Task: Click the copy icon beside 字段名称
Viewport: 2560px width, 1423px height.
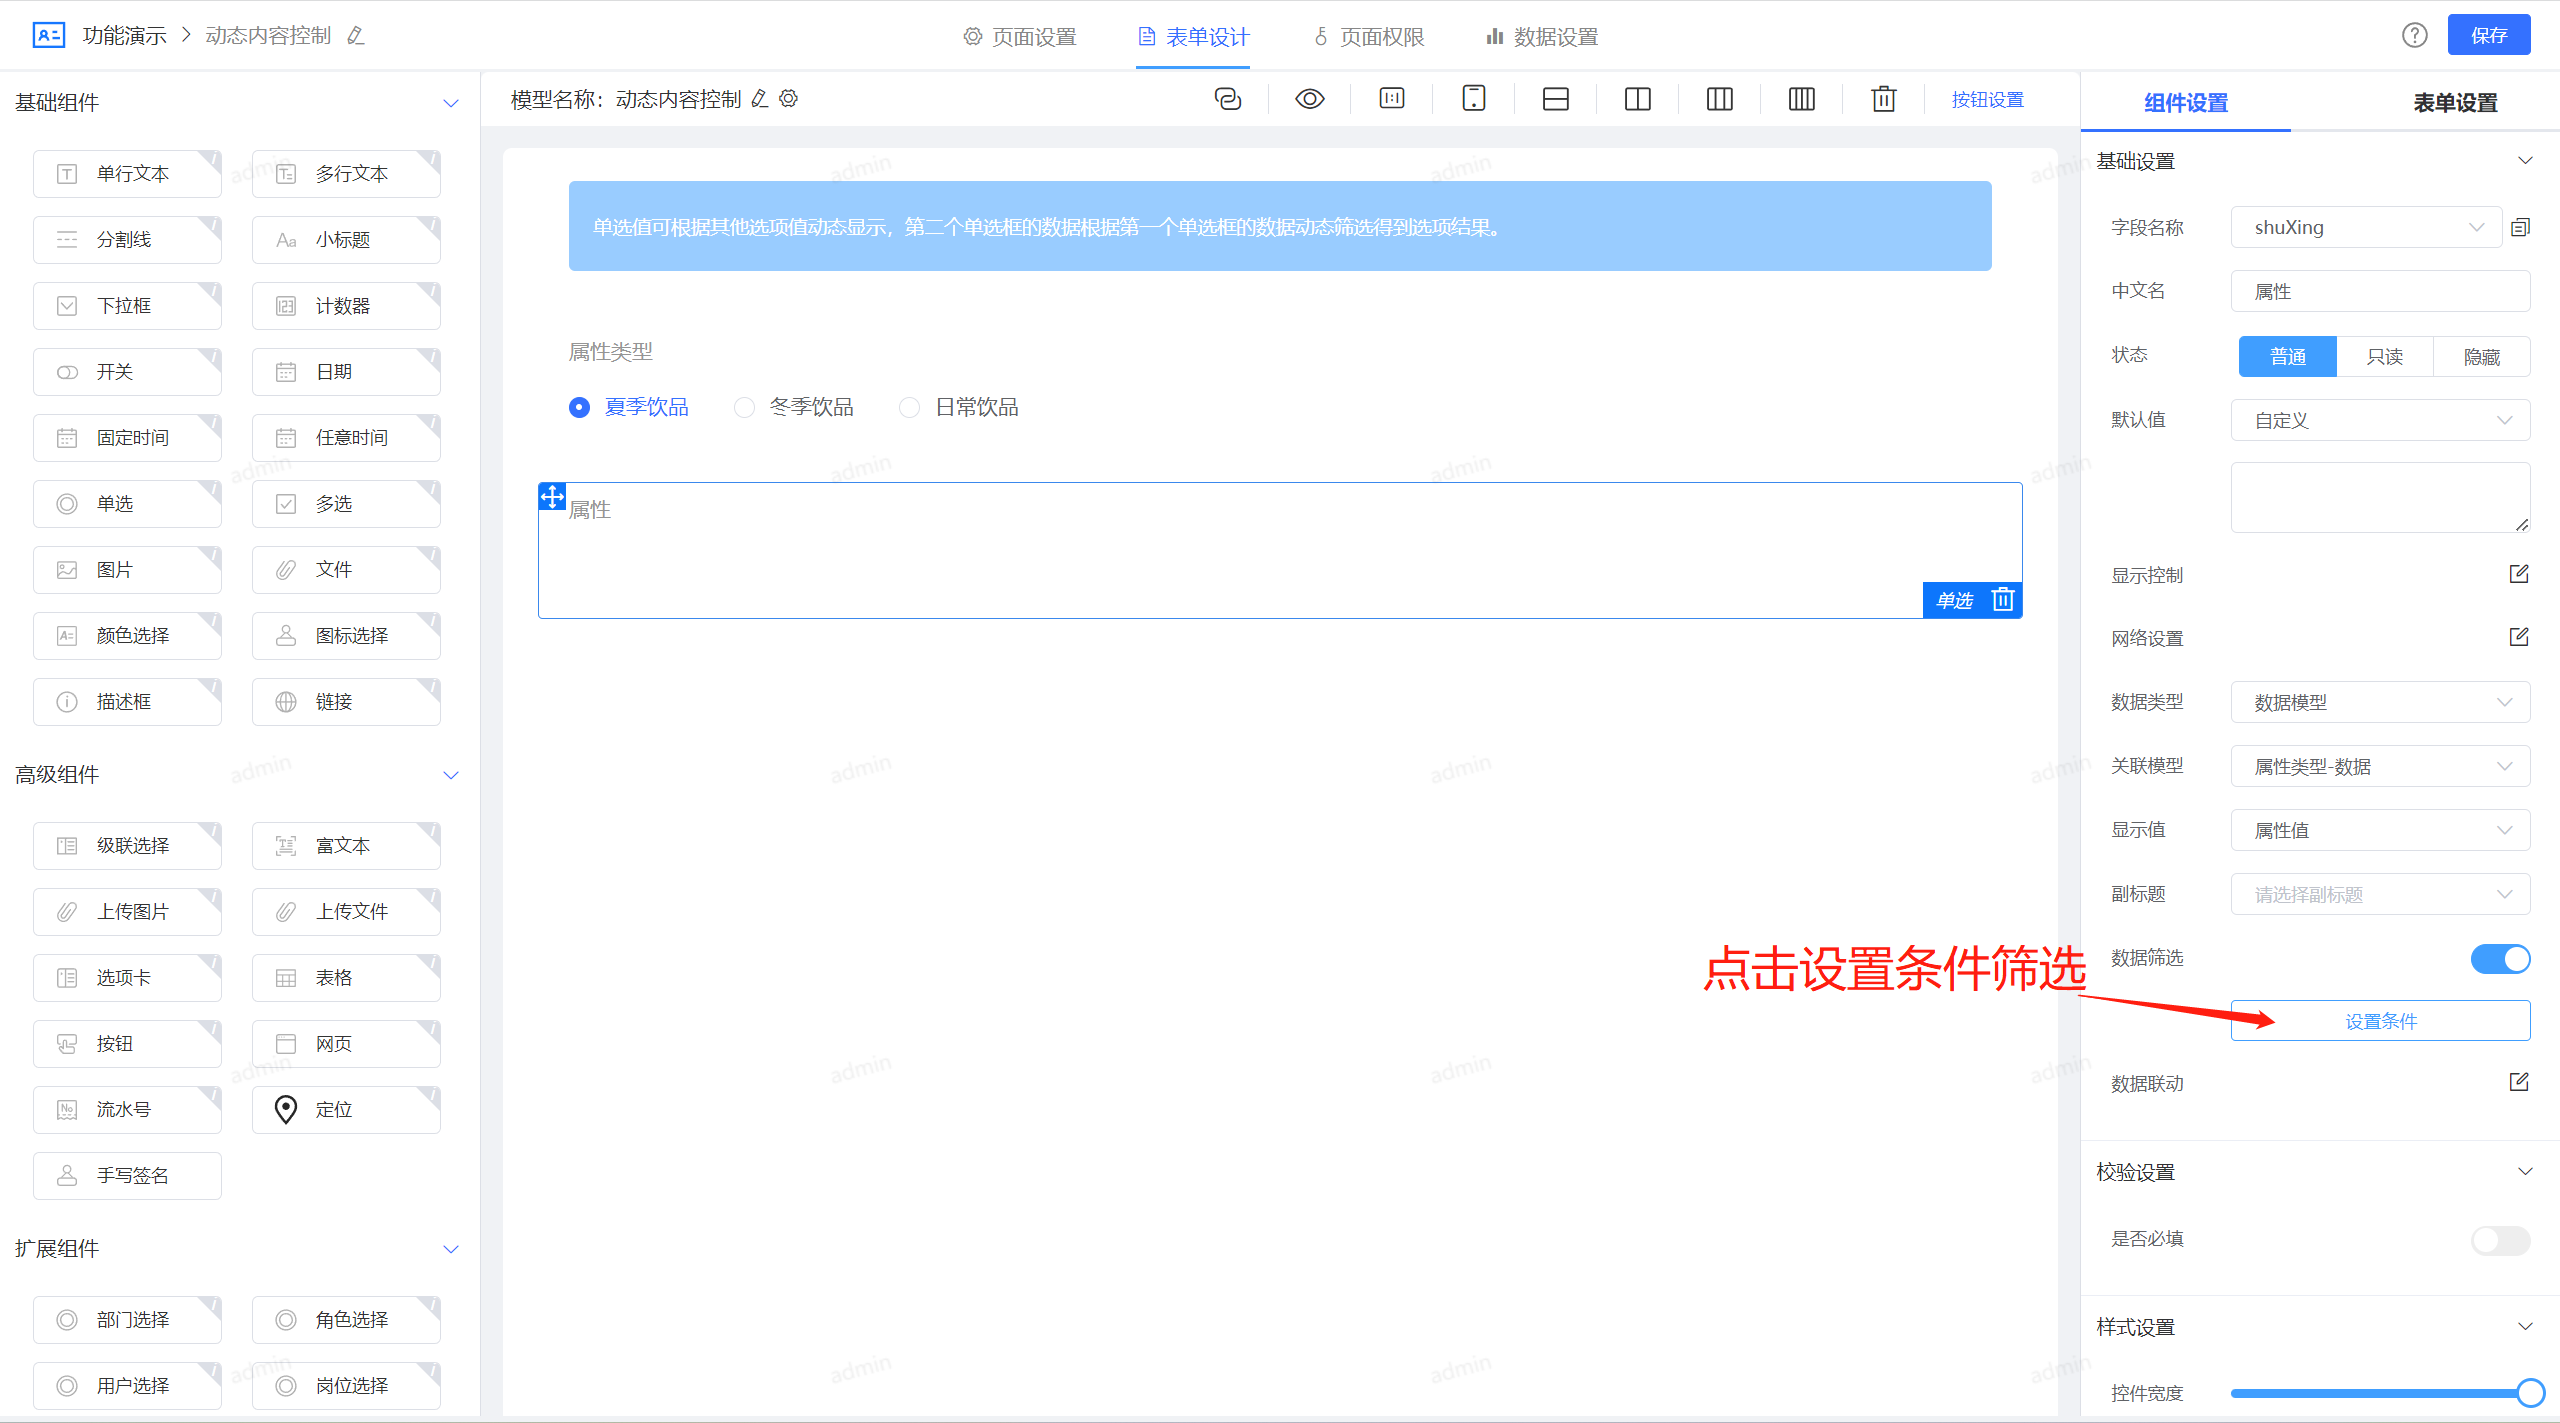Action: 2520,228
